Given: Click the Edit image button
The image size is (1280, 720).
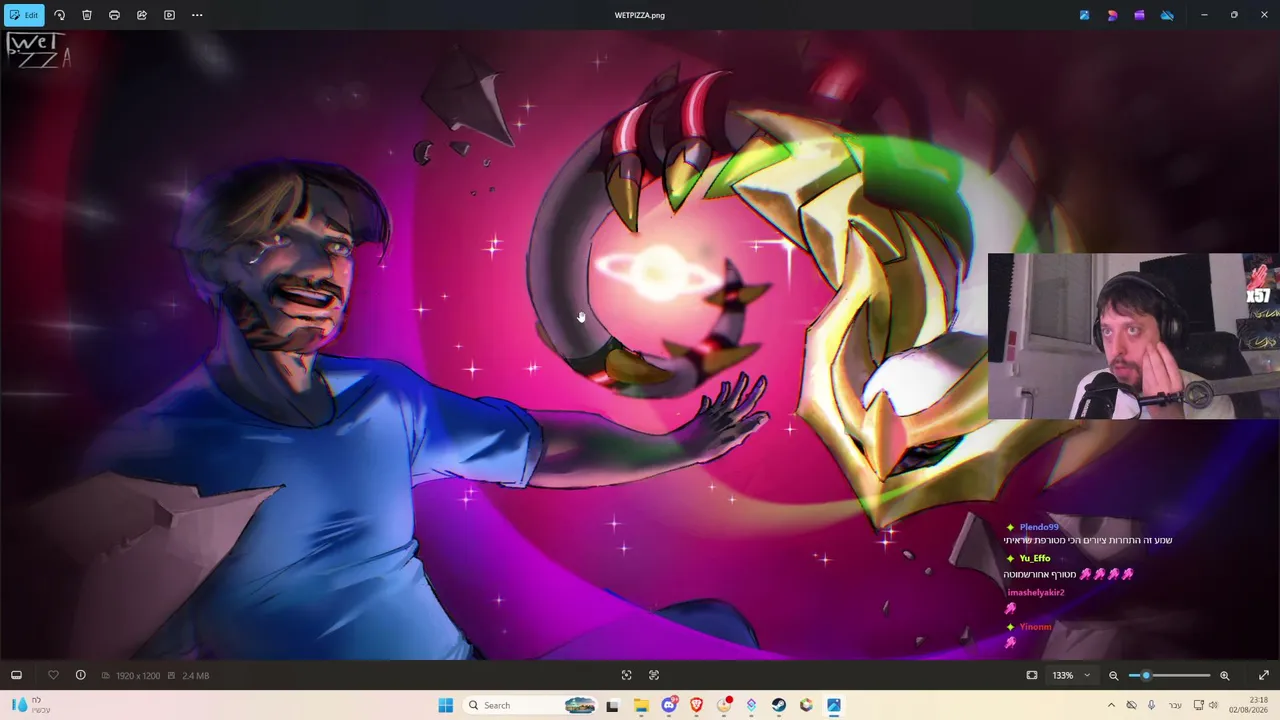Looking at the screenshot, I should point(24,15).
